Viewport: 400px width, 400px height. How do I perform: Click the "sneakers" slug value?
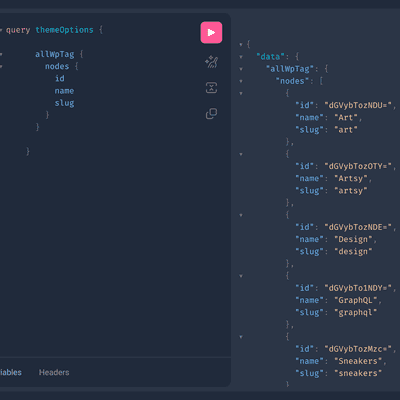pos(358,373)
